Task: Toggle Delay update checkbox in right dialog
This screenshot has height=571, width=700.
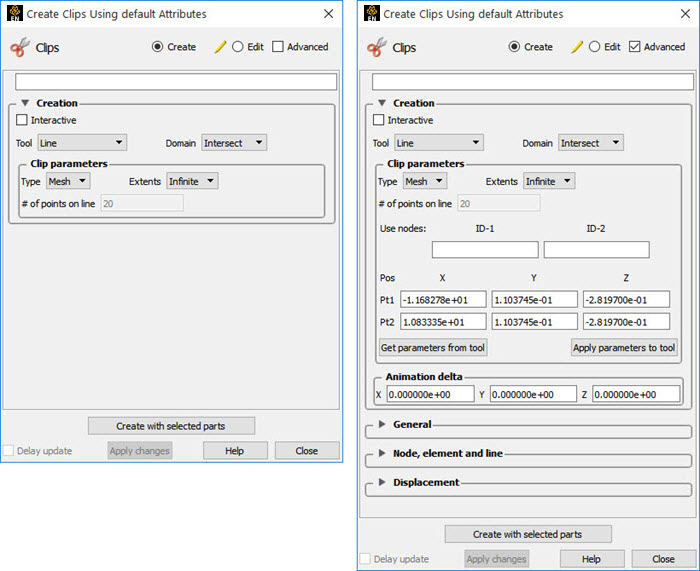Action: coord(365,558)
